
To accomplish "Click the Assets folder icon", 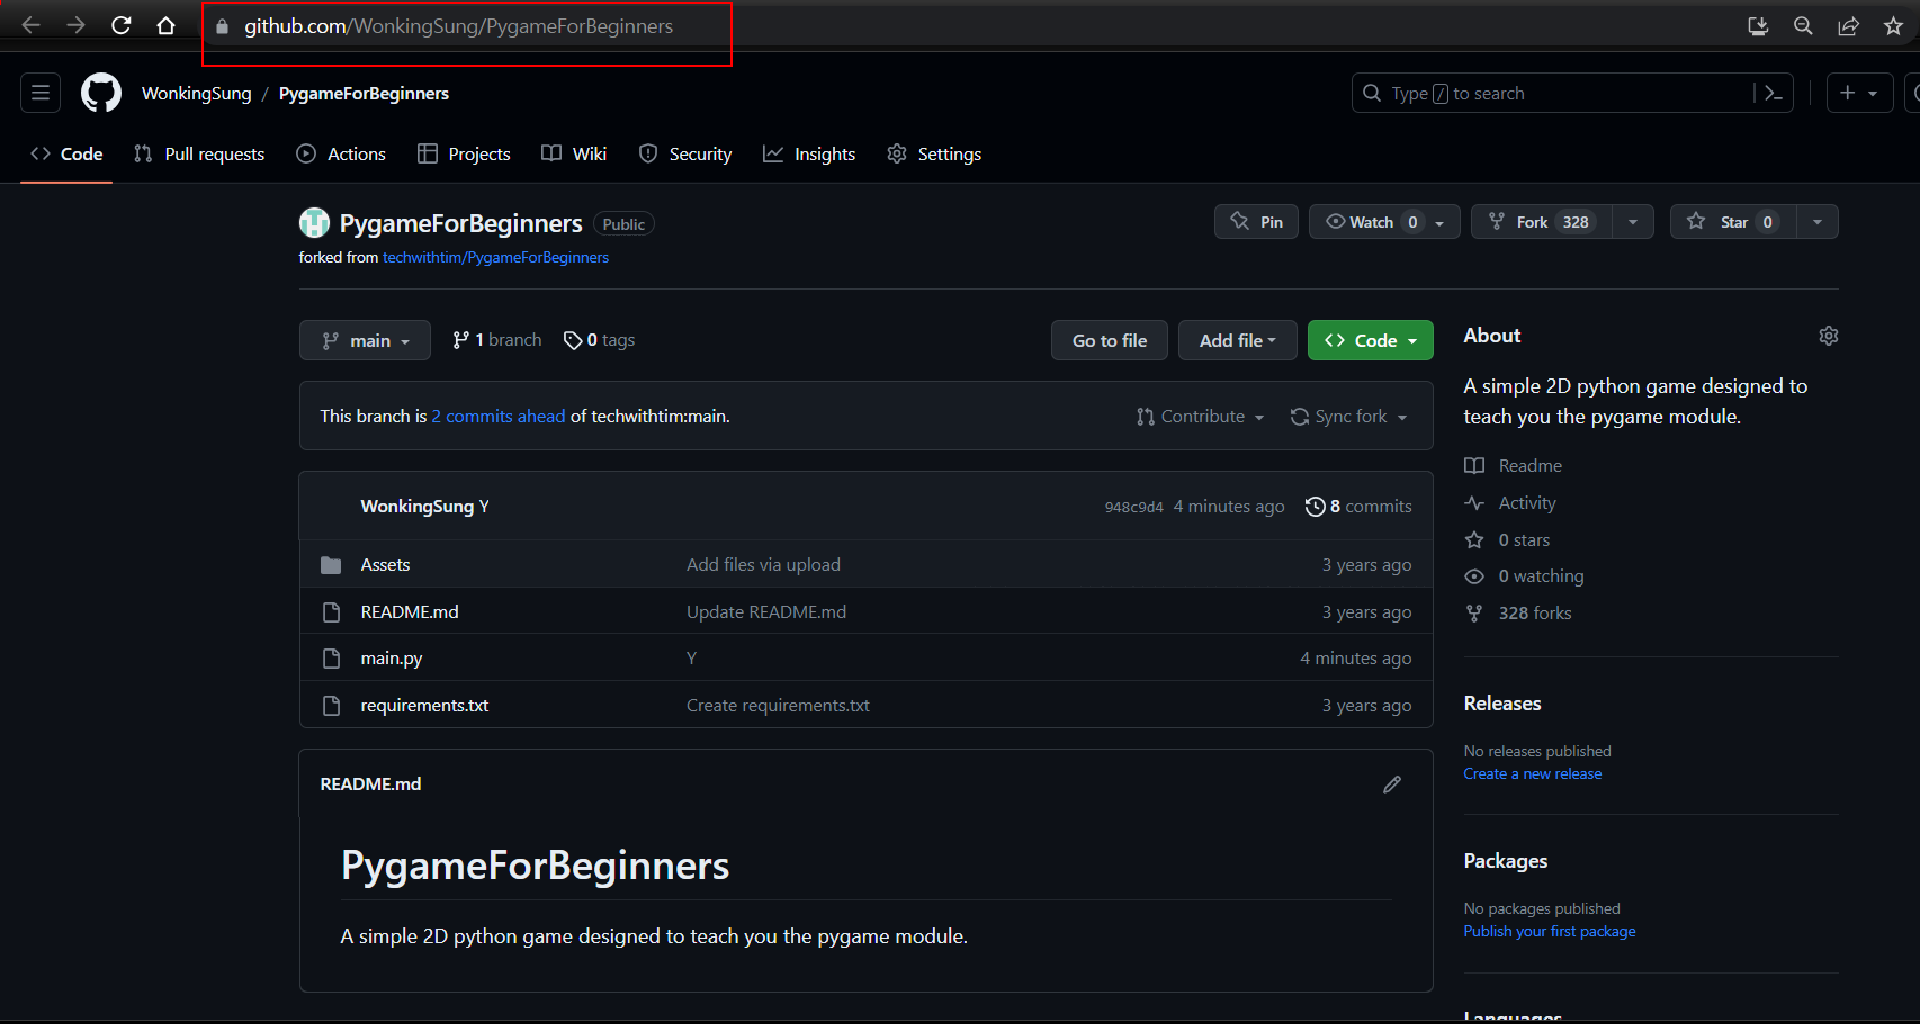I will (x=331, y=565).
